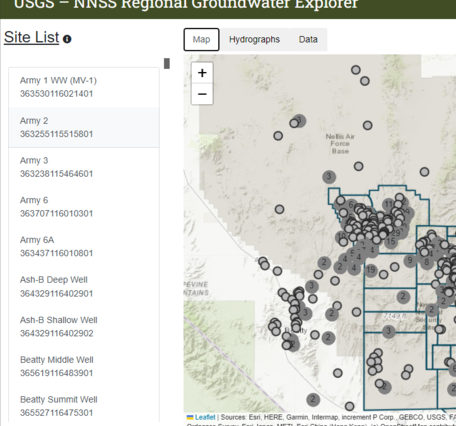Click cluster marker labeled 15
This screenshot has width=456, height=426.
coord(391,241)
